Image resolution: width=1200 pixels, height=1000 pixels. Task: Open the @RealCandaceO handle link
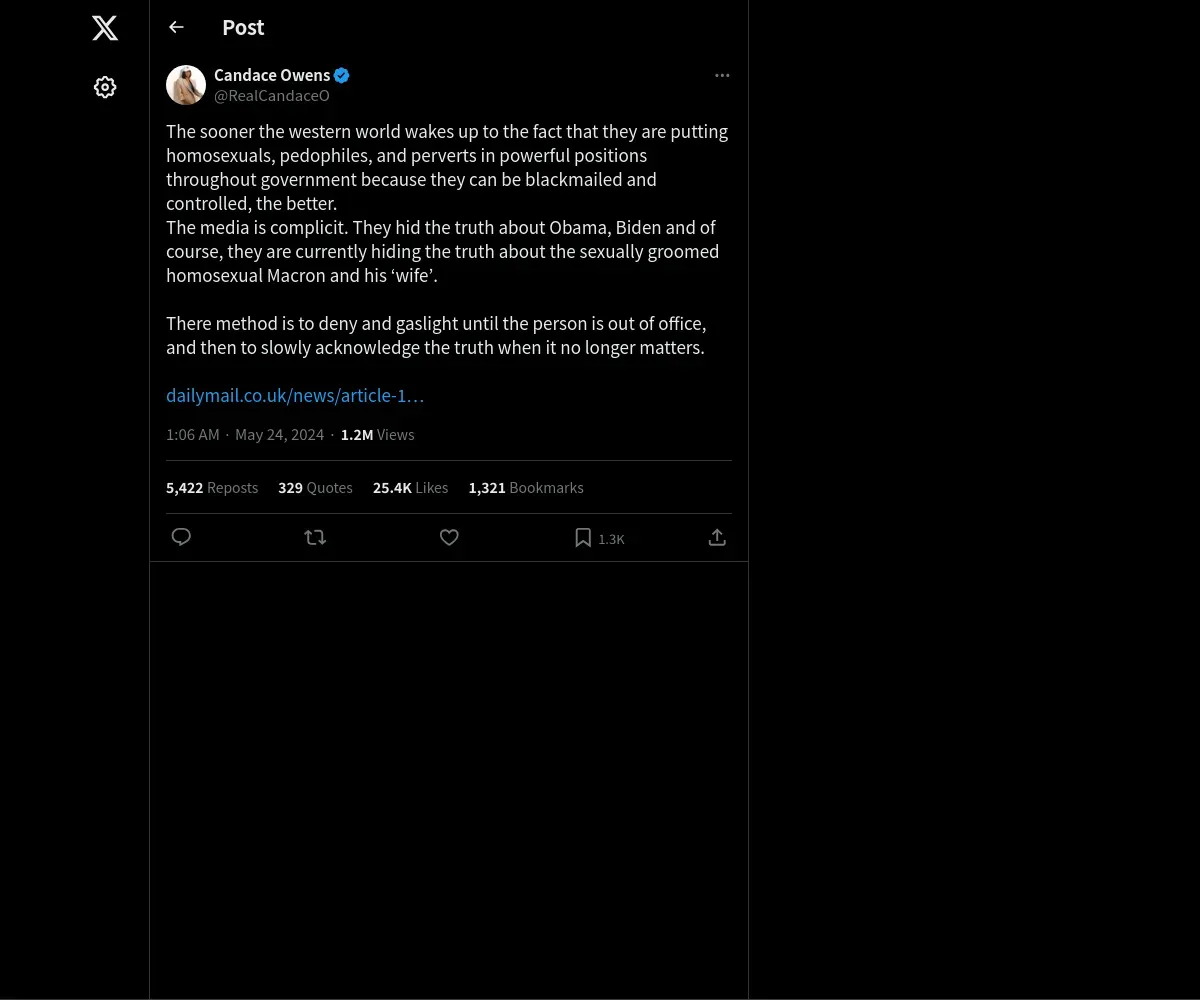click(272, 96)
